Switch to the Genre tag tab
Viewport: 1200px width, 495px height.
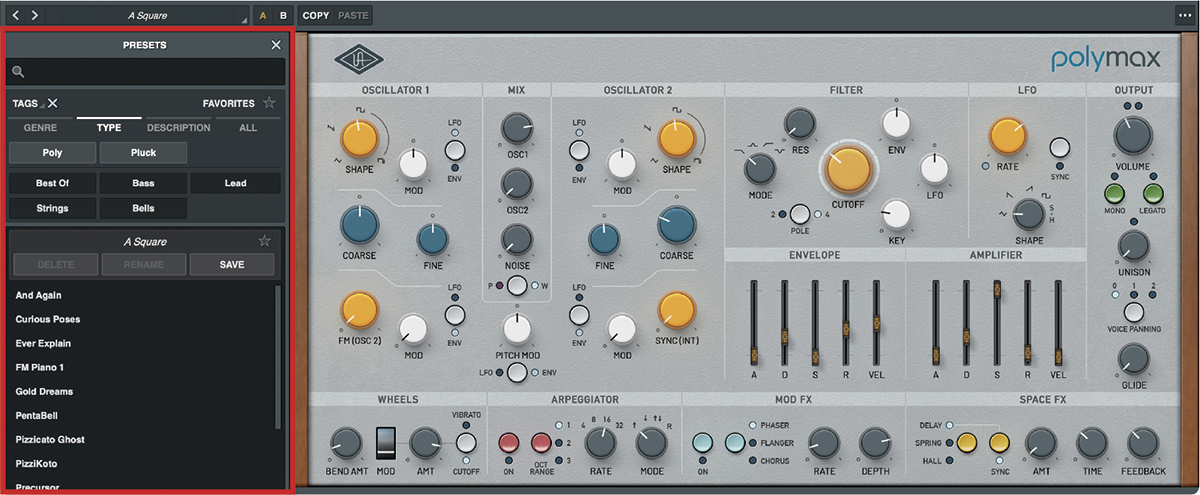click(x=40, y=128)
